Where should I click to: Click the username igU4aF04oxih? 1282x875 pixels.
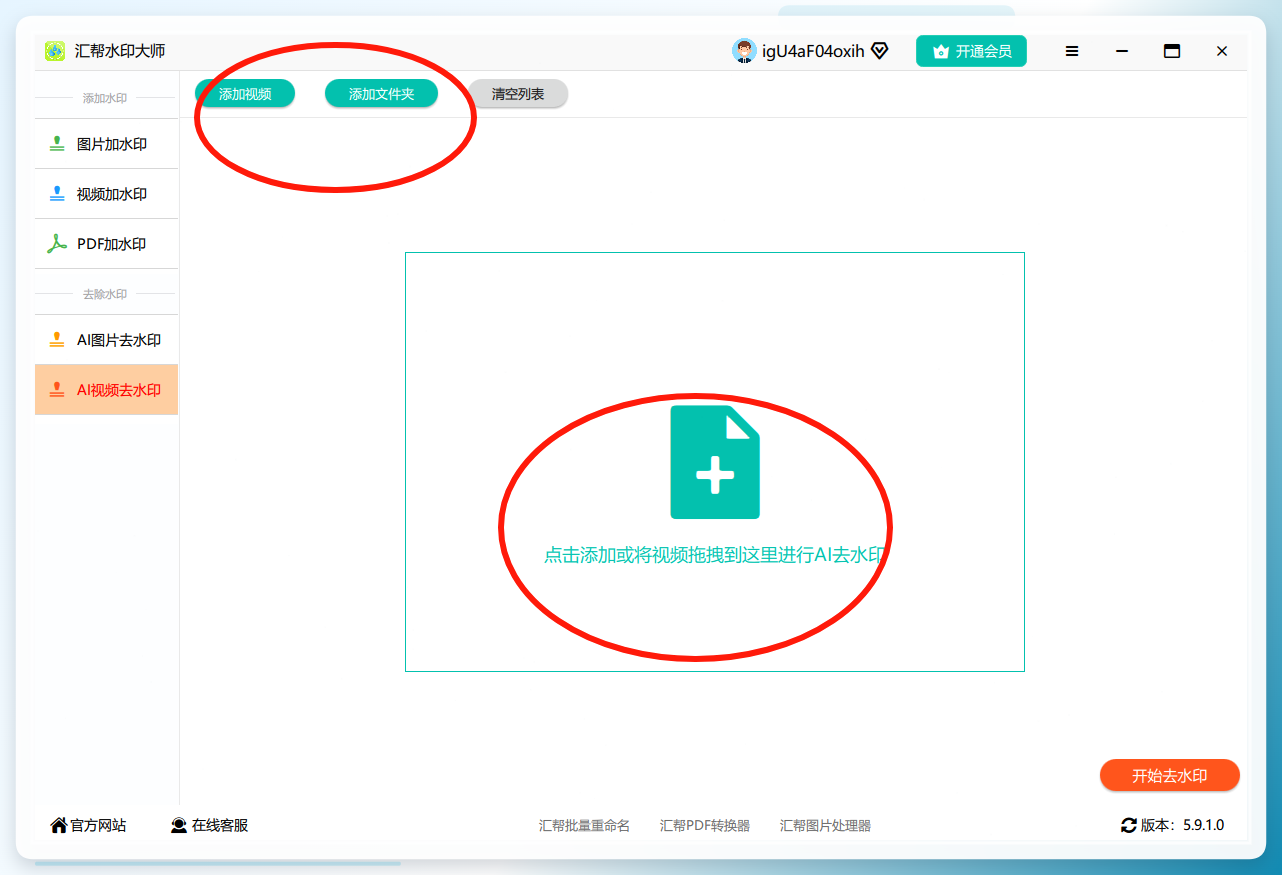[813, 51]
